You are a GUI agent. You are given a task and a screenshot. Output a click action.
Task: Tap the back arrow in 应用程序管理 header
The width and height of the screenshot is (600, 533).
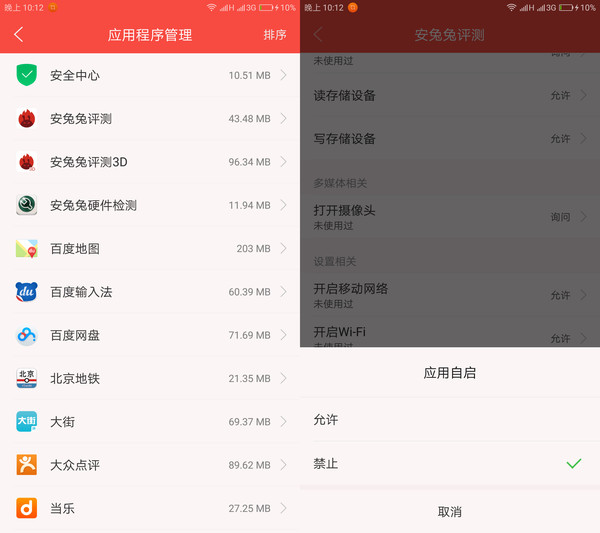coord(19,35)
